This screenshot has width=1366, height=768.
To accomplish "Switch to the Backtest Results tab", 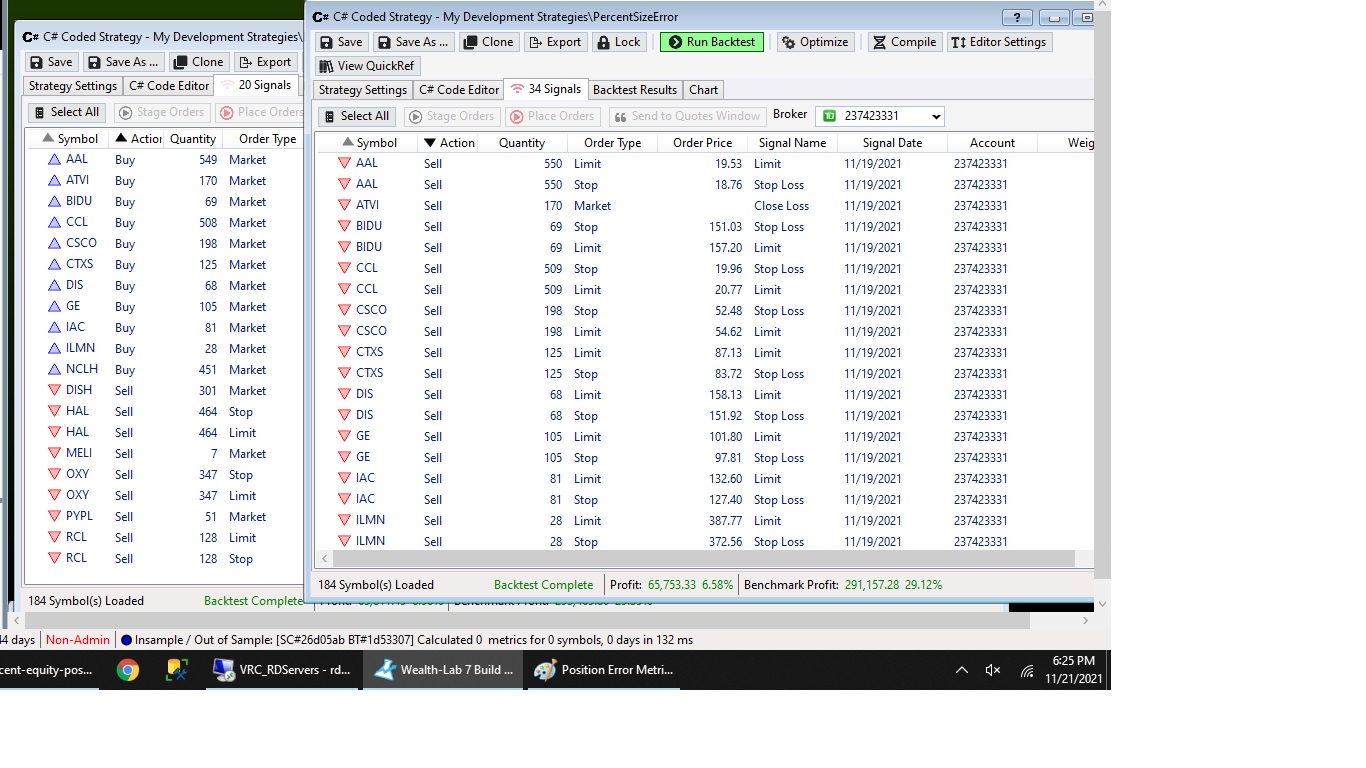I will coord(634,90).
